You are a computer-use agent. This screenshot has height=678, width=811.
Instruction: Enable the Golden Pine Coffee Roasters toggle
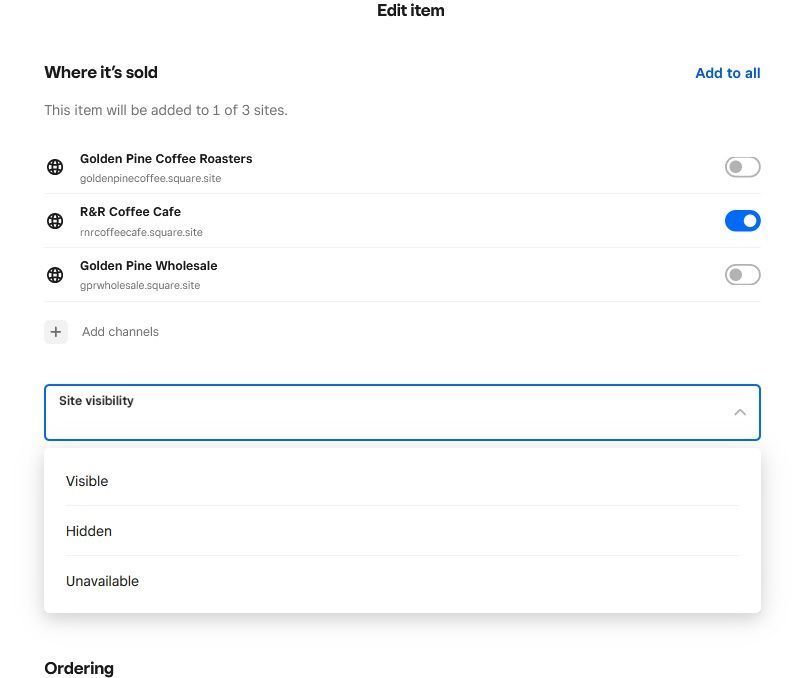(742, 167)
